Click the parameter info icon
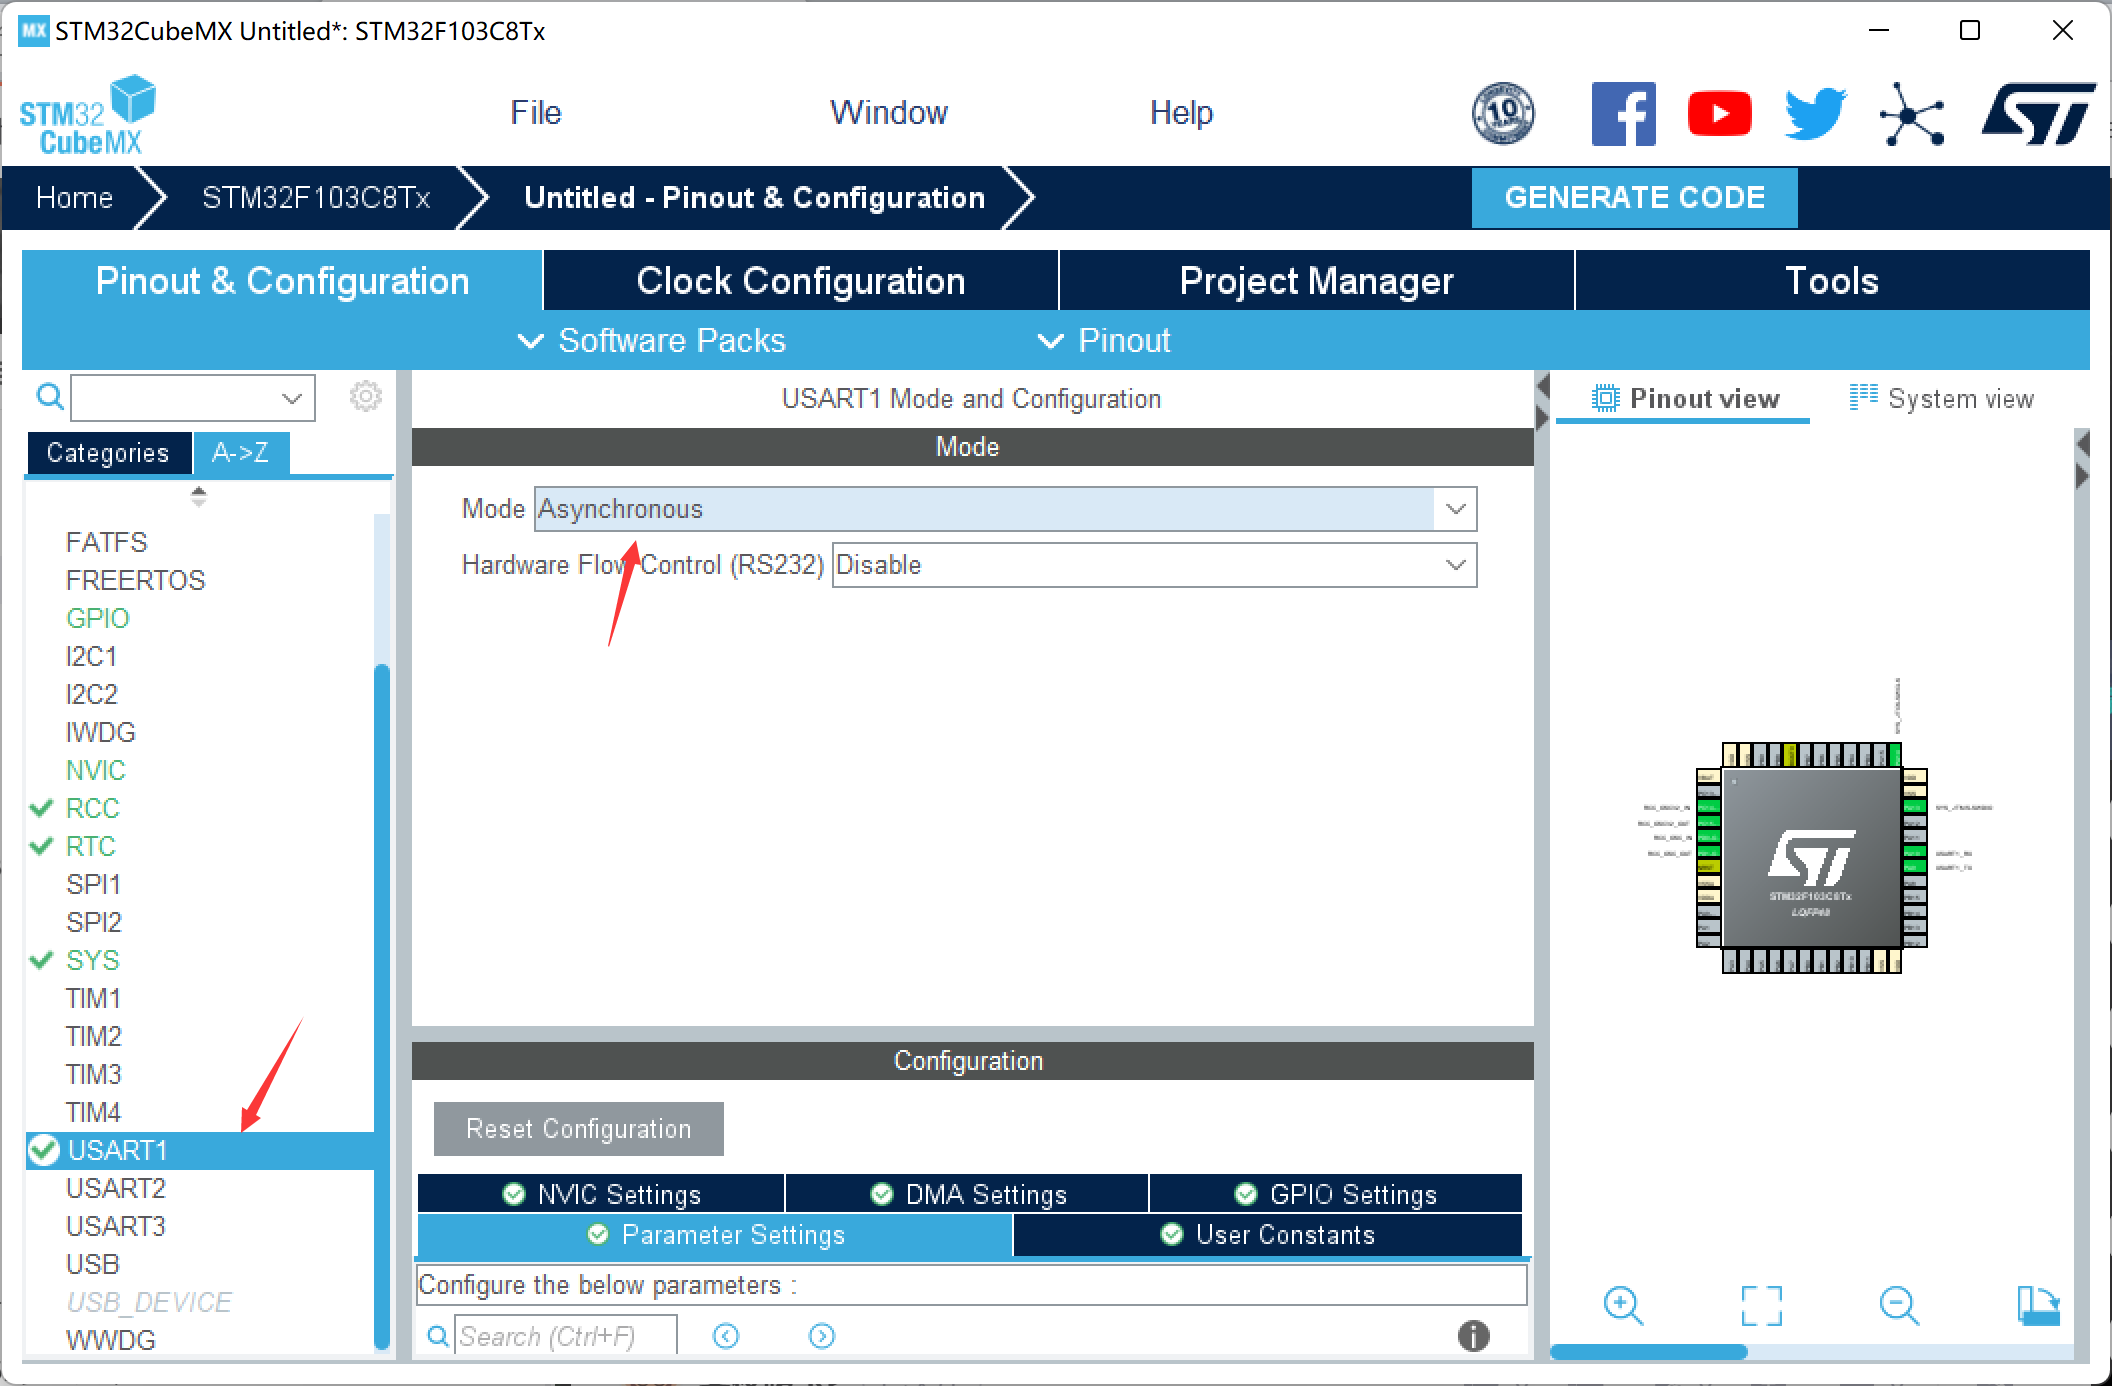 tap(1473, 1335)
